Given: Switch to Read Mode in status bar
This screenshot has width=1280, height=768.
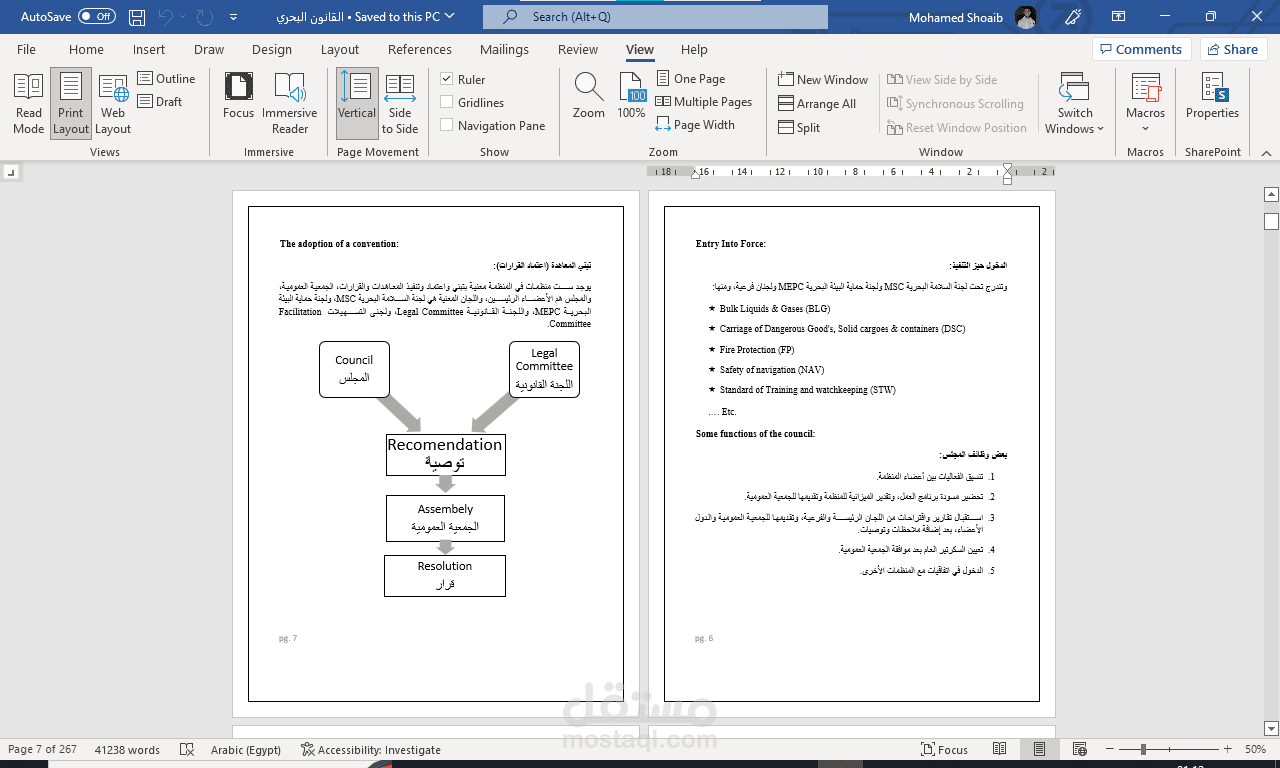Looking at the screenshot, I should (1000, 749).
